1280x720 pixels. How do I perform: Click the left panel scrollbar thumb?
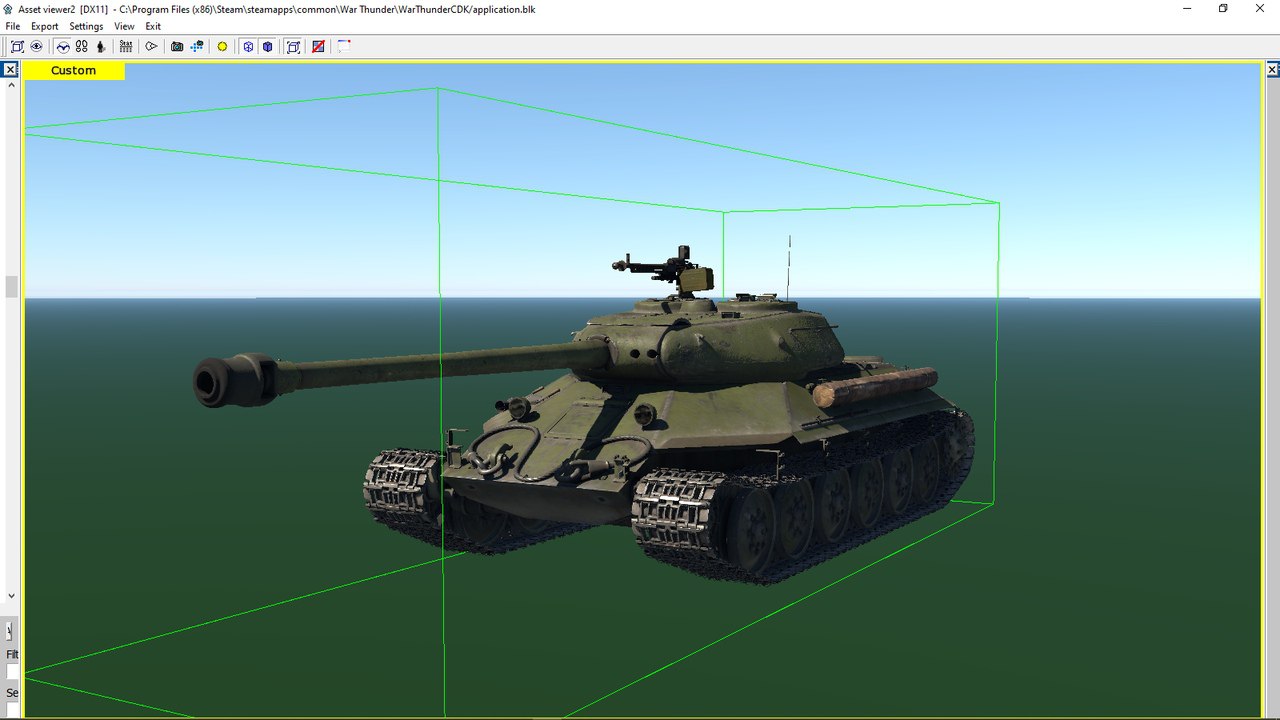pyautogui.click(x=12, y=287)
